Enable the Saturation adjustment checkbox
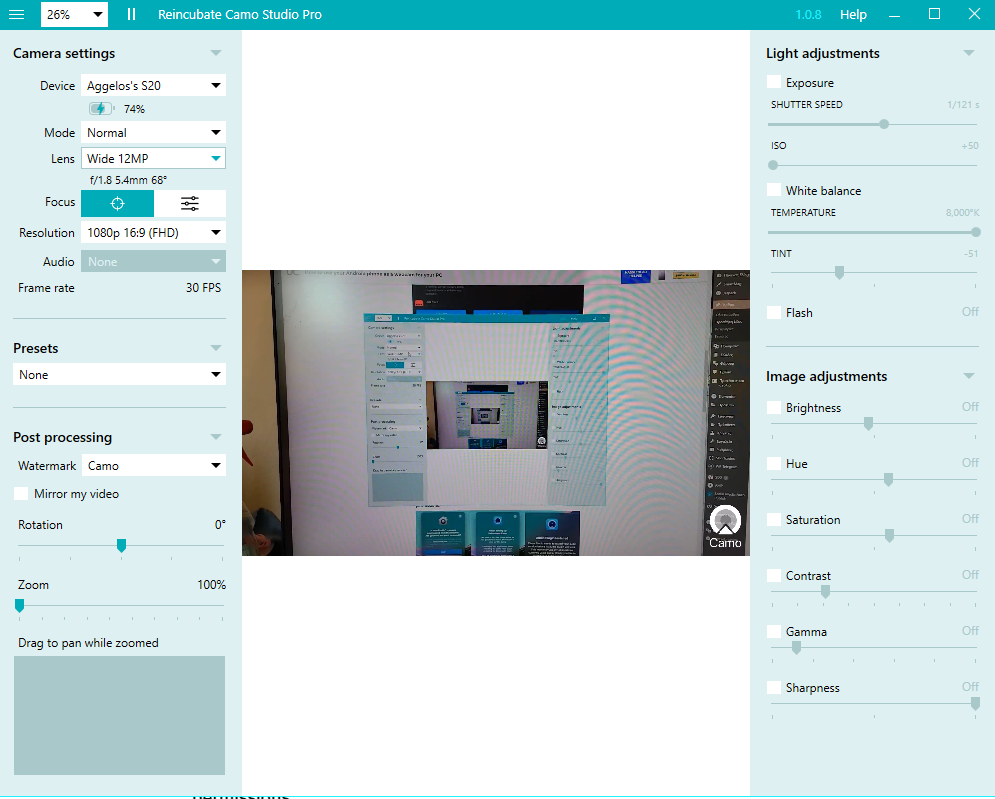This screenshot has height=799, width=995. click(x=774, y=519)
